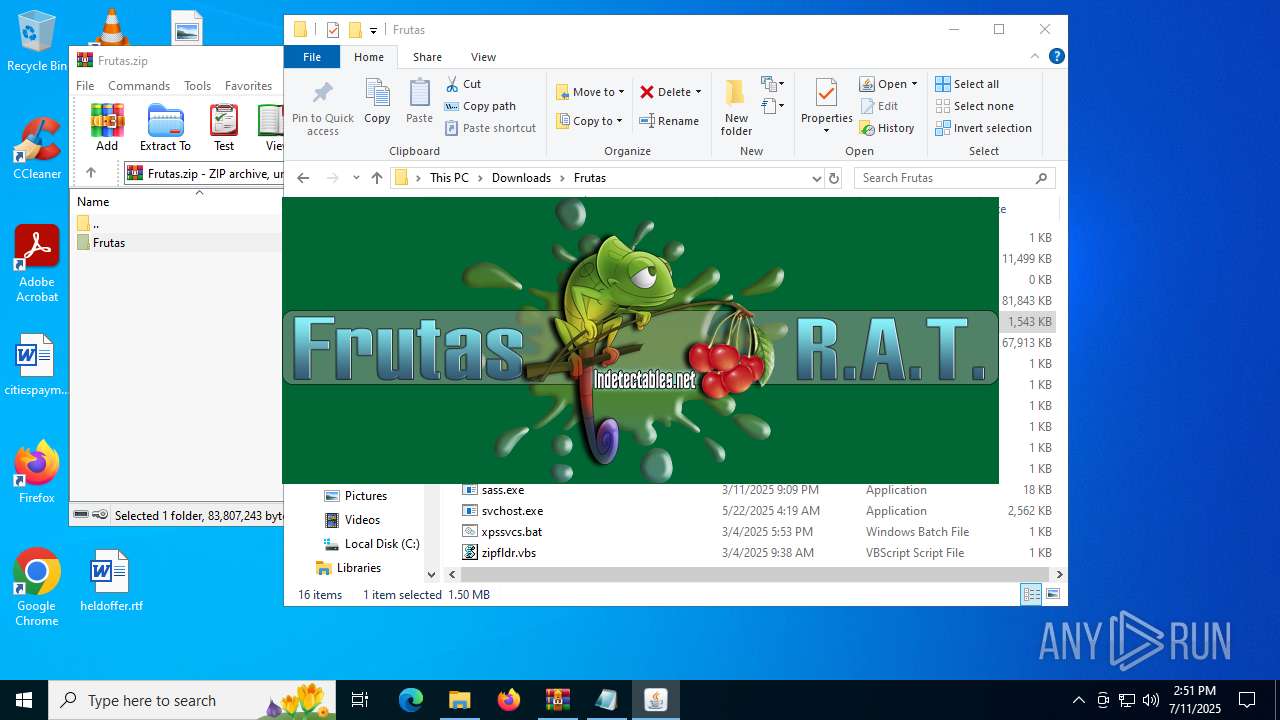Click the Name column header in WinRAR

pyautogui.click(x=93, y=202)
